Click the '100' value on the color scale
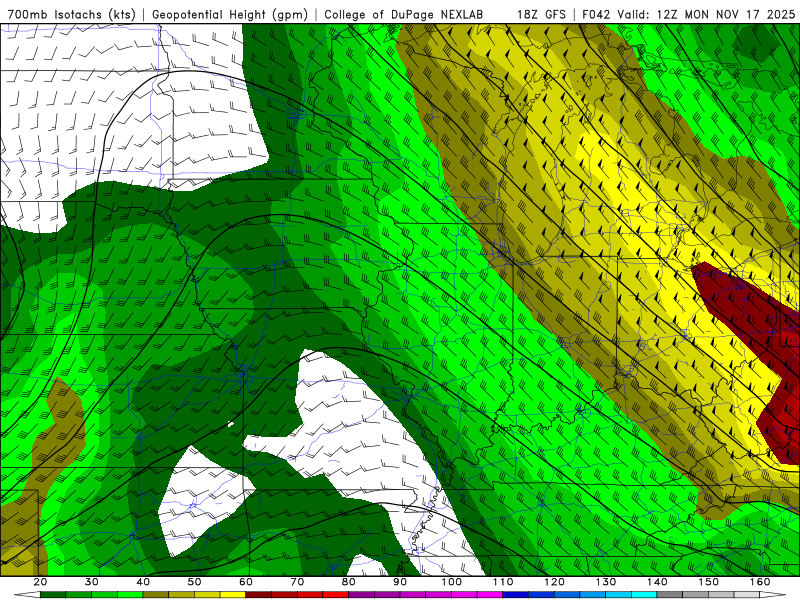Screen dimensions: 800x600 [452, 582]
